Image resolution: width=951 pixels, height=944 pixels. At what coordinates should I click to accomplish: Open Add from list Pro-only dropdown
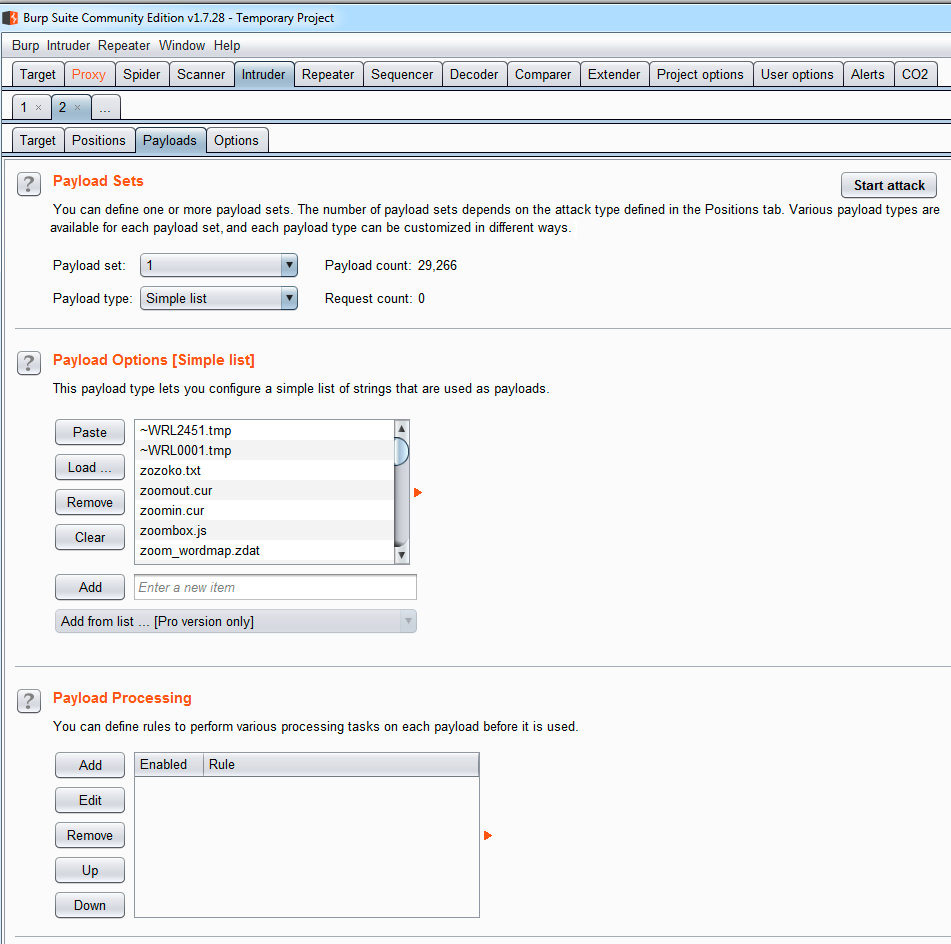[x=235, y=621]
